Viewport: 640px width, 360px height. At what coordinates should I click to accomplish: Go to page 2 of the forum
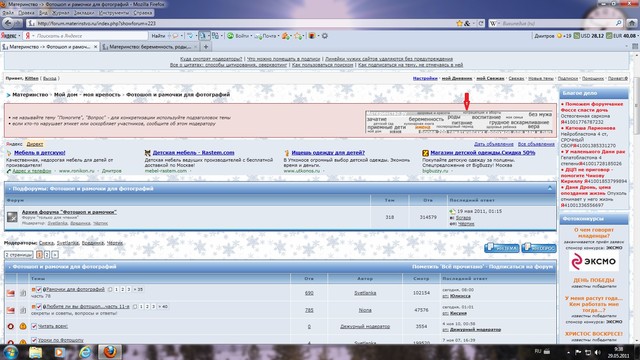point(47,255)
